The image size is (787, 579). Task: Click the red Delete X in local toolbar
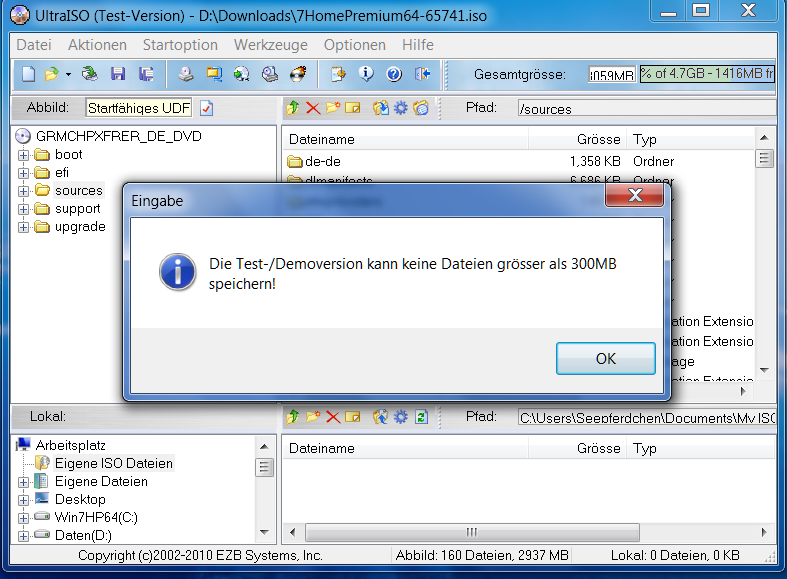pos(333,417)
